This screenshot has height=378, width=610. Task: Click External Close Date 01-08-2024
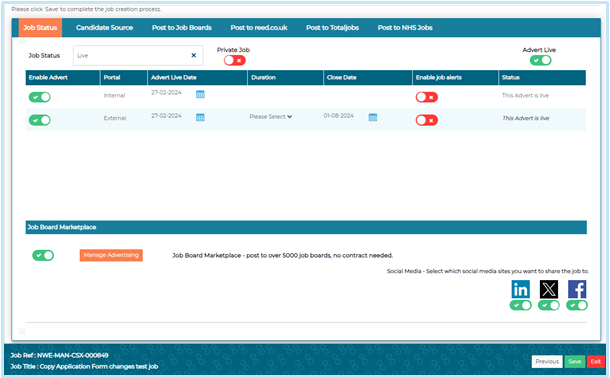(x=338, y=116)
